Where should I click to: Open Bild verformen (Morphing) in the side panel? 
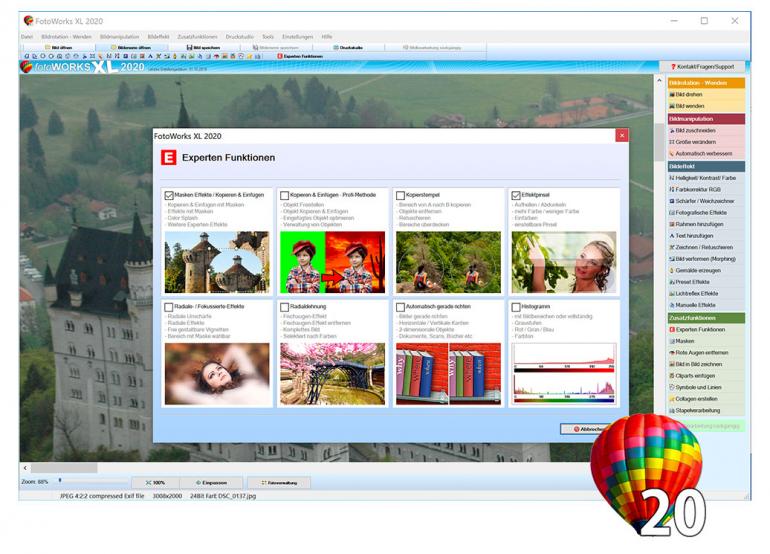coord(706,259)
